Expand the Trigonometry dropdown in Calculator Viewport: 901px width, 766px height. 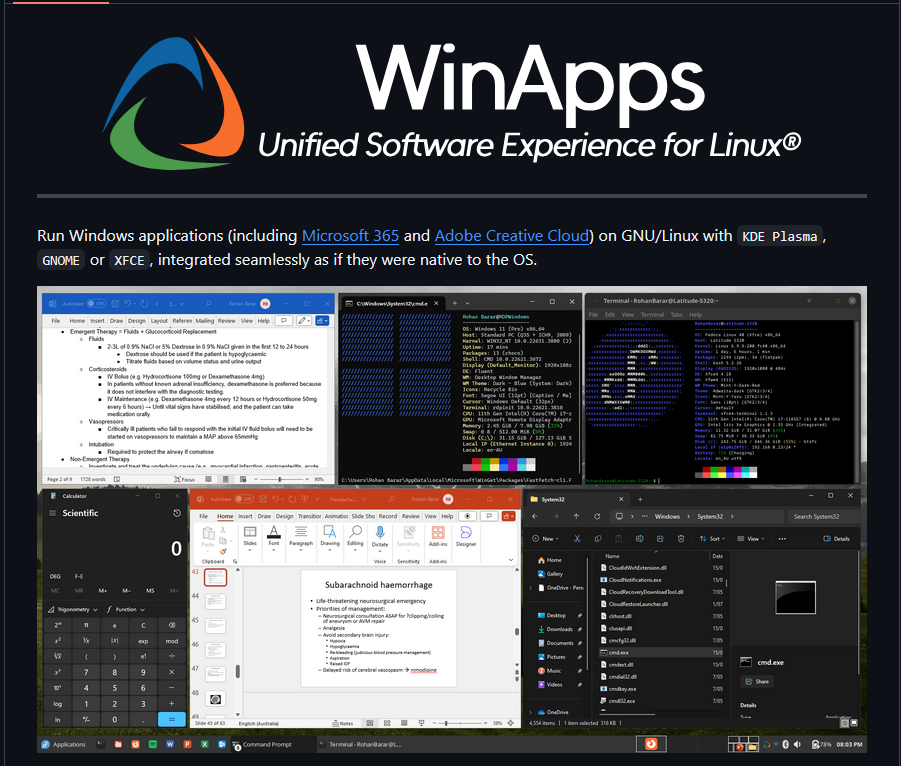pyautogui.click(x=73, y=609)
